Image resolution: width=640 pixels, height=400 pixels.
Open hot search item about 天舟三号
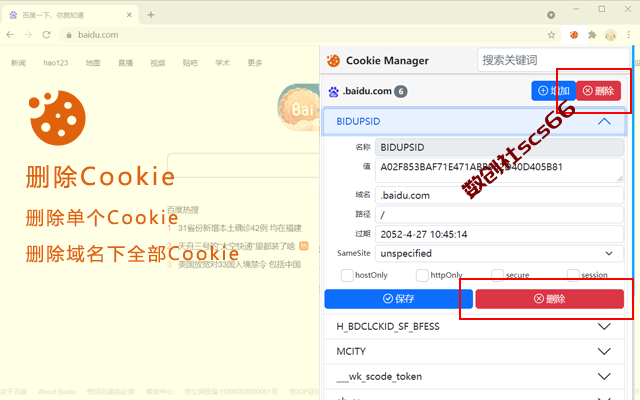tap(236, 246)
